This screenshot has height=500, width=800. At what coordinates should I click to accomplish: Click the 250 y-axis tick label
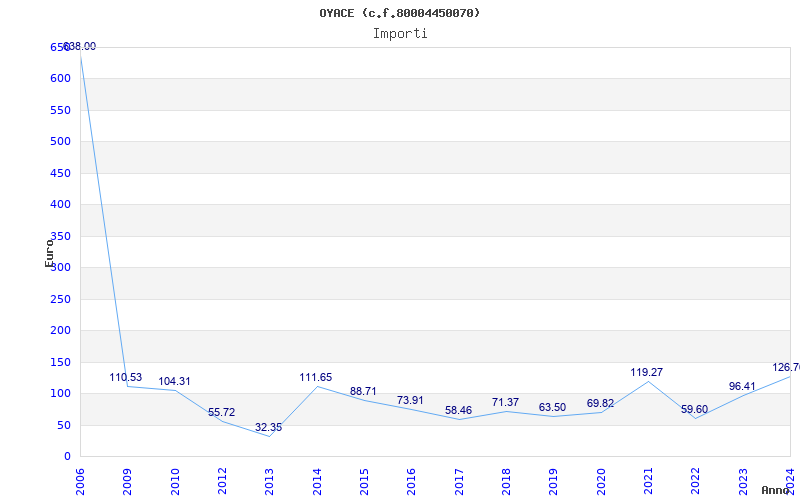[x=60, y=299]
